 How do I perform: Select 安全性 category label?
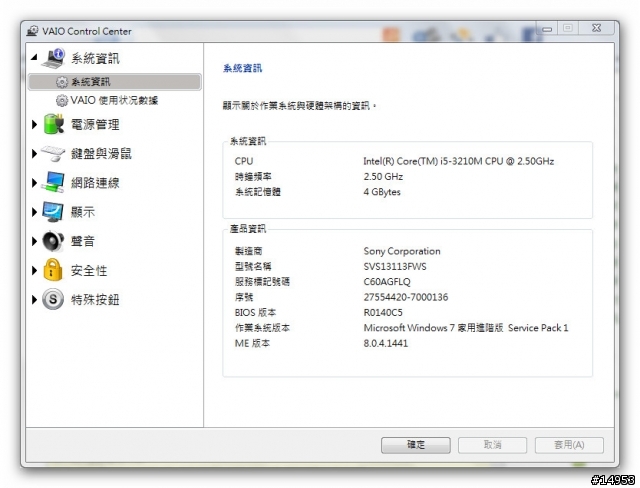(x=89, y=271)
